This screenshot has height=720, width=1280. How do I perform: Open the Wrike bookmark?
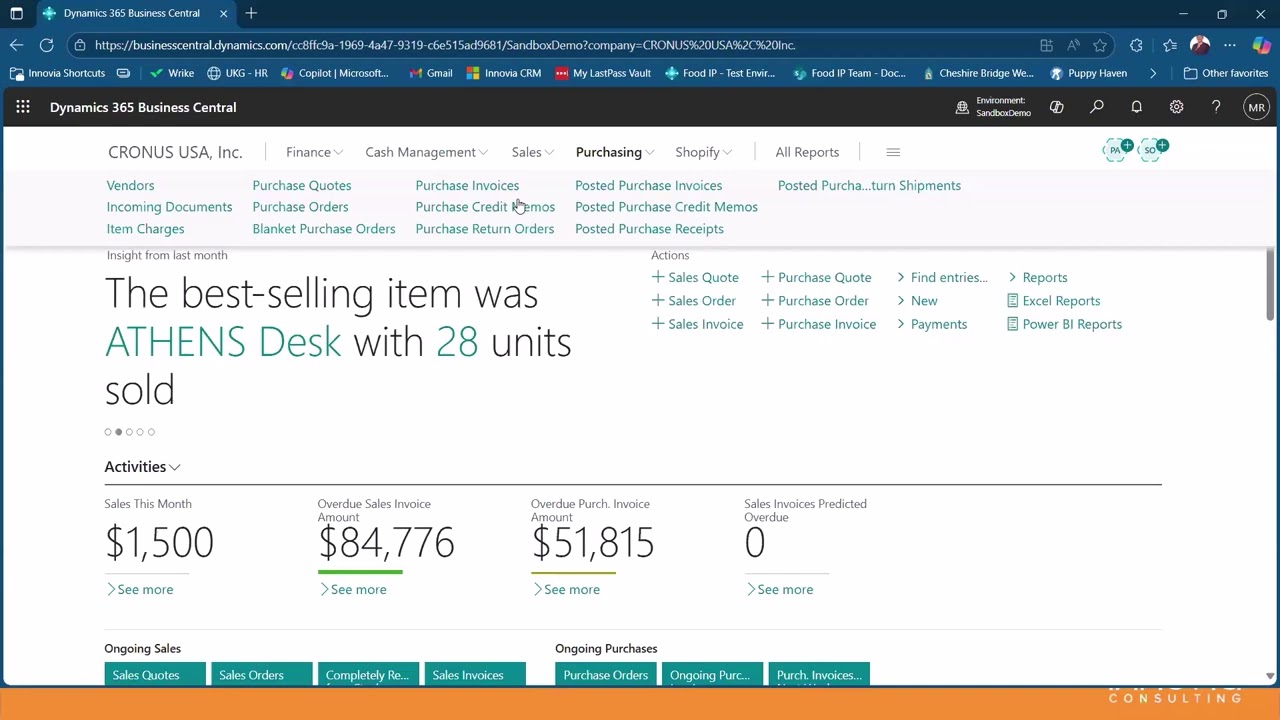pos(171,73)
